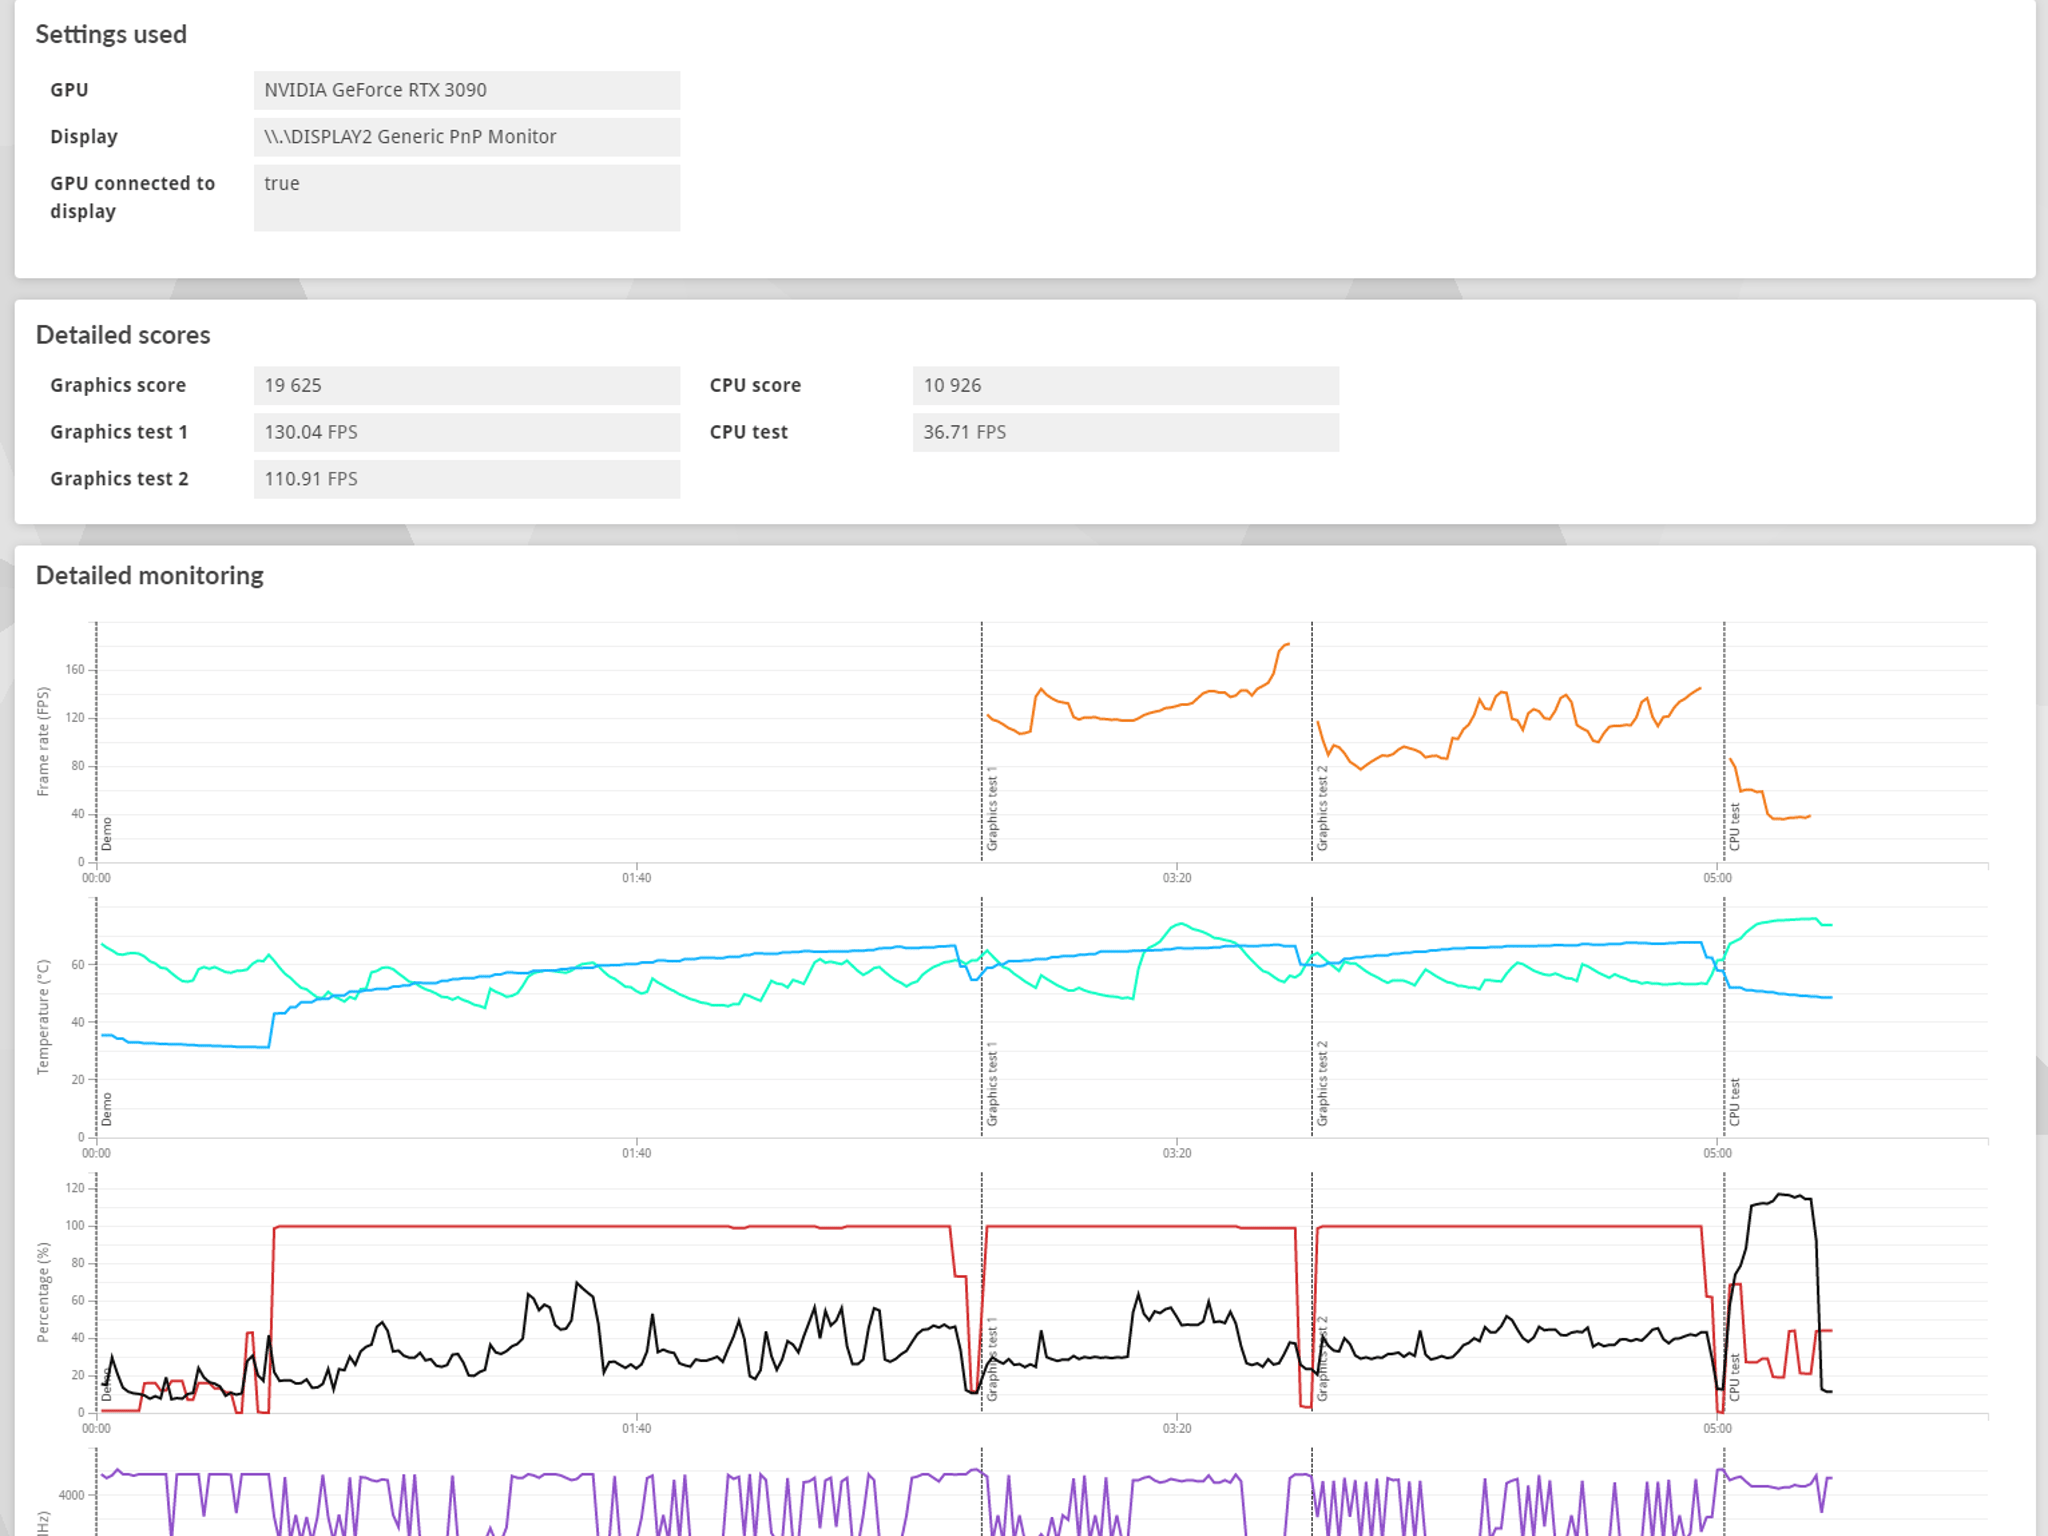Click the CPU score value 10 926

pos(1125,386)
